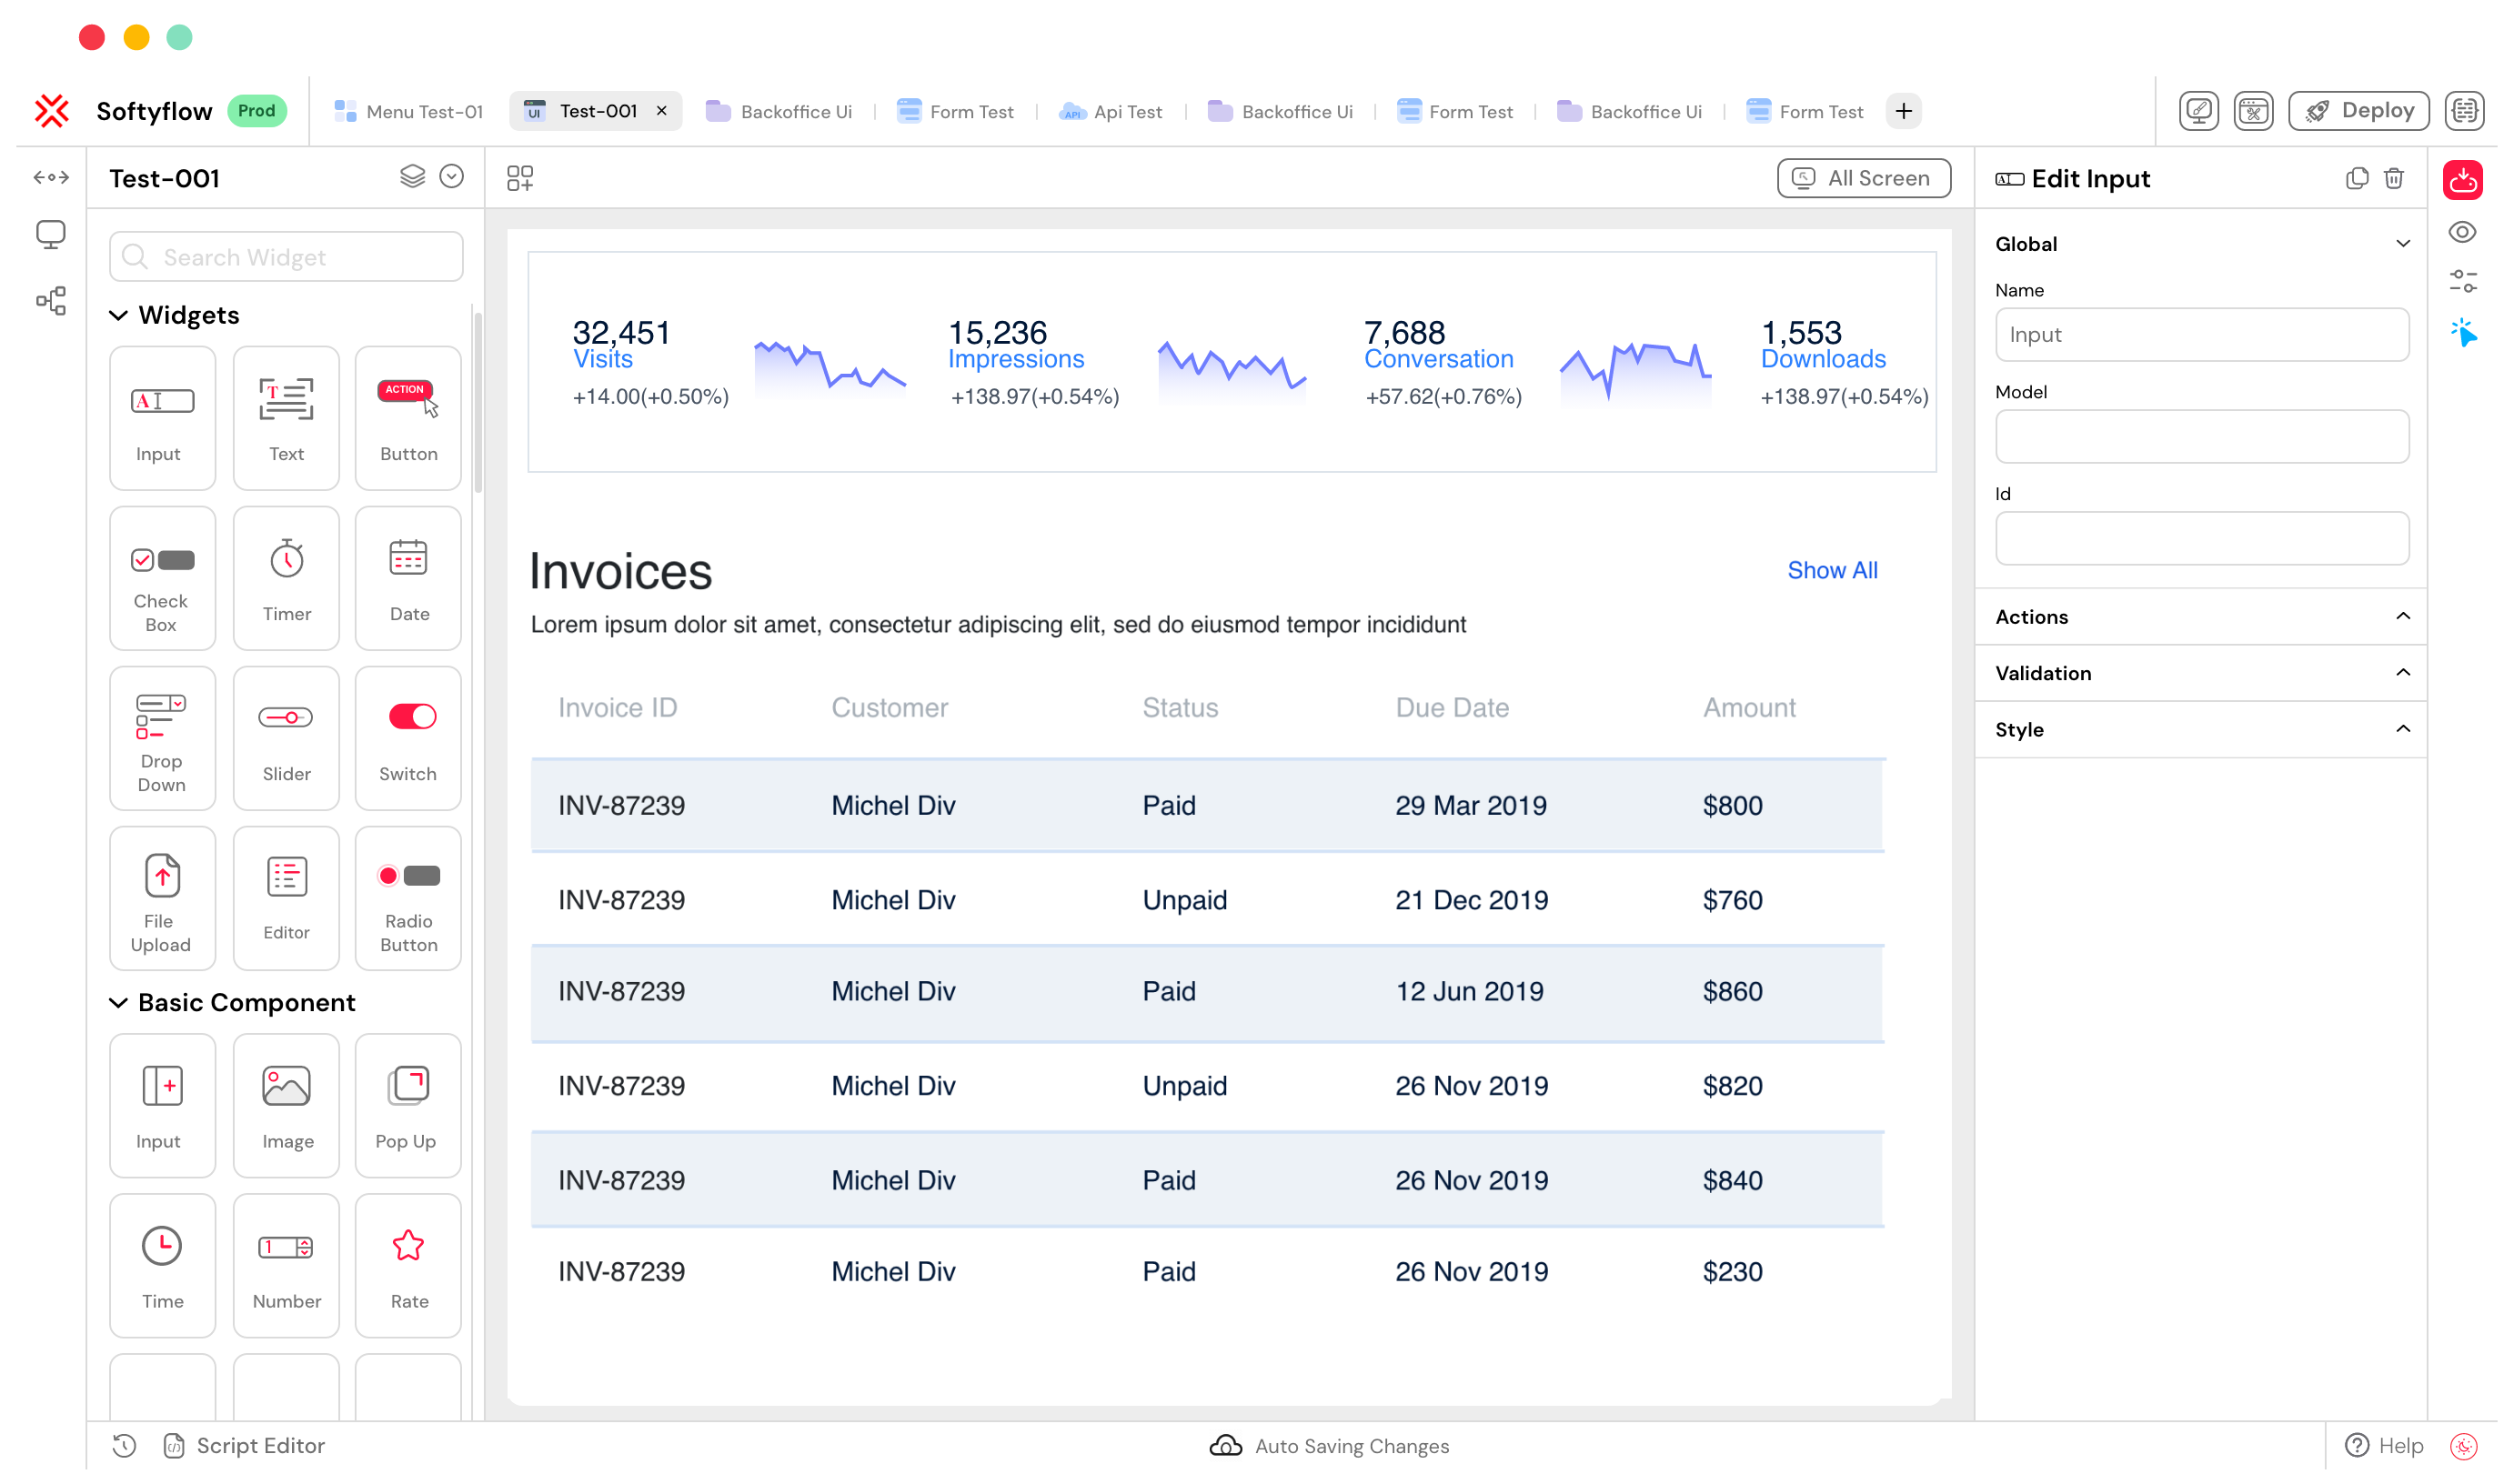2514x1484 pixels.
Task: Expand the Actions section in Edit Input
Action: [2201, 617]
